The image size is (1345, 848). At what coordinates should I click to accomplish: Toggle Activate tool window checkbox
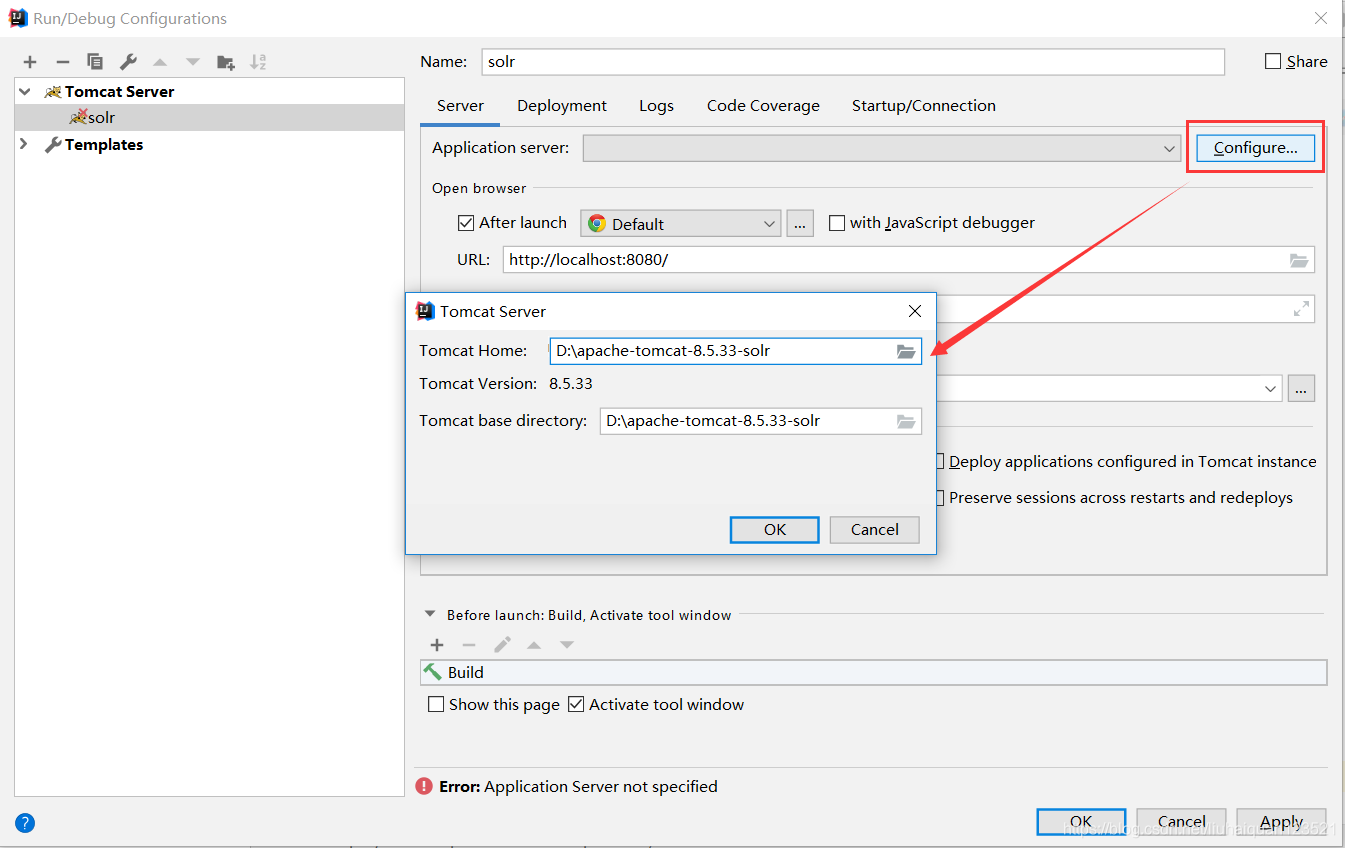(x=576, y=704)
